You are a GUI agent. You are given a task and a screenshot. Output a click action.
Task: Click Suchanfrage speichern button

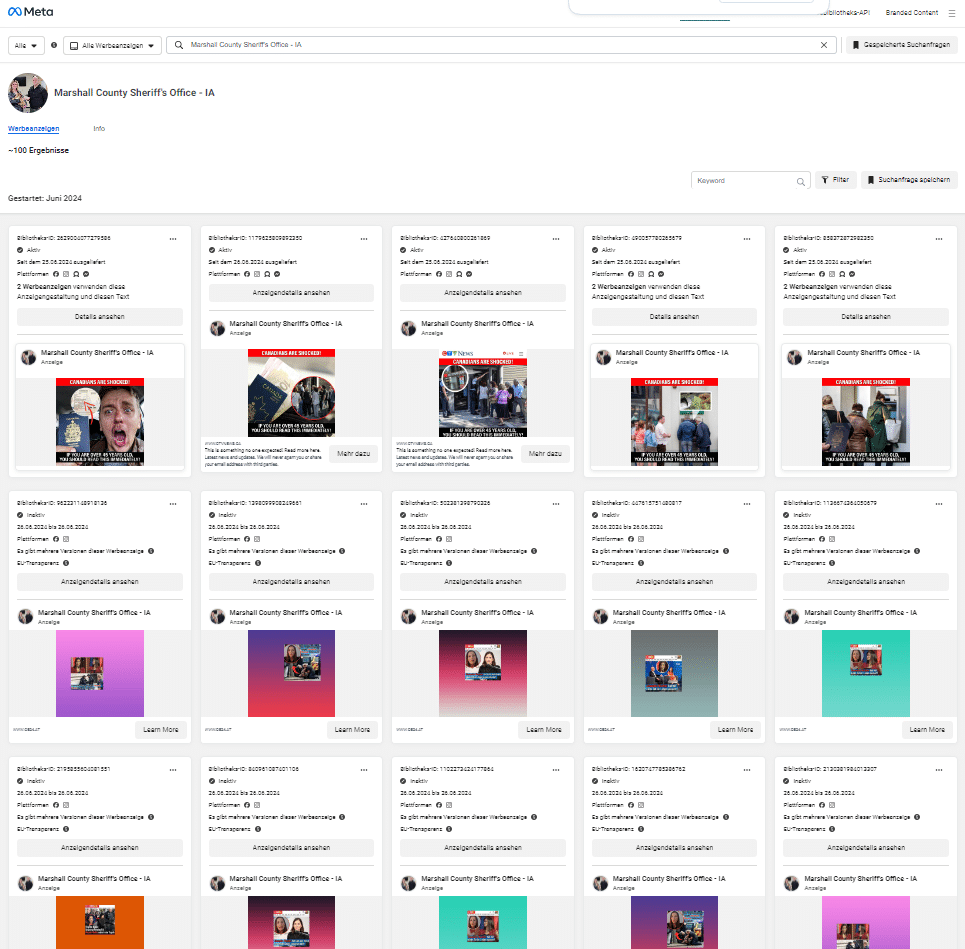[908, 180]
